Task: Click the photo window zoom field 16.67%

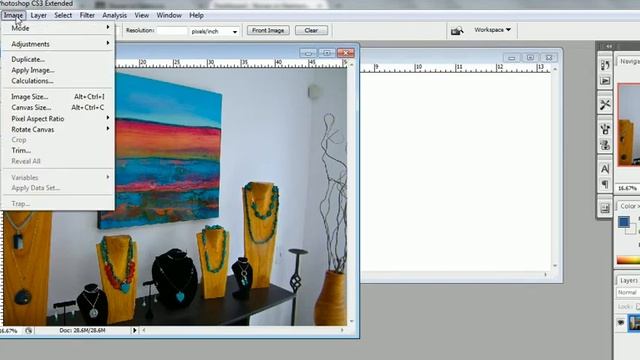Action: click(x=9, y=331)
